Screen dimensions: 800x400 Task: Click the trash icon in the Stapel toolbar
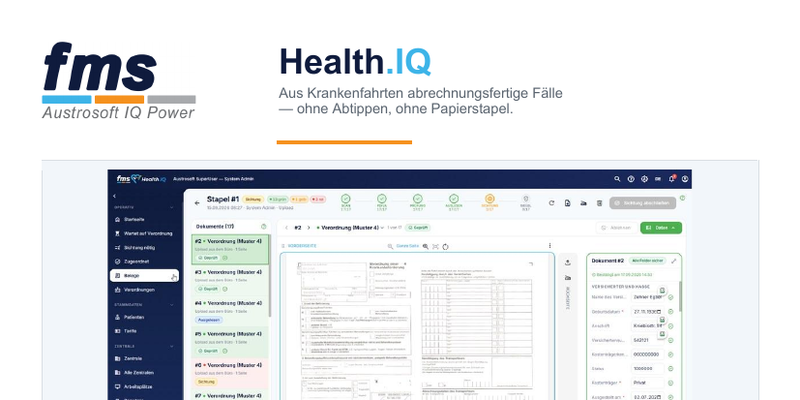599,203
